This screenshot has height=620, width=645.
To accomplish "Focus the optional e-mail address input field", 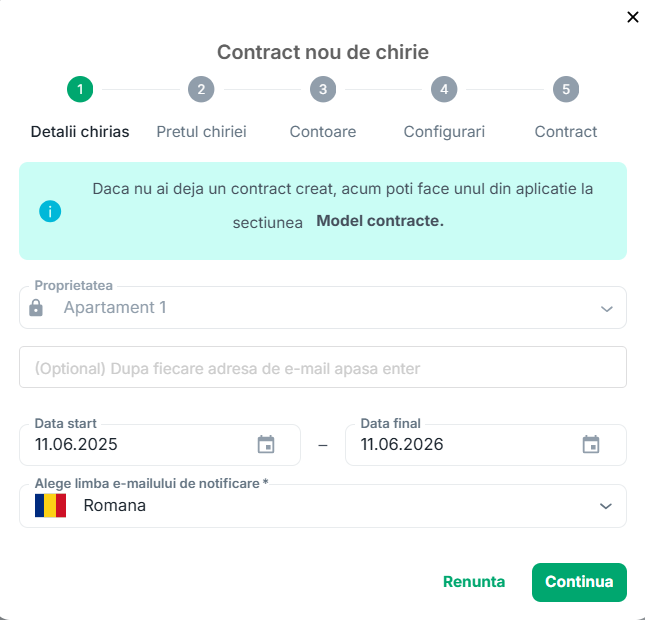I will point(323,367).
